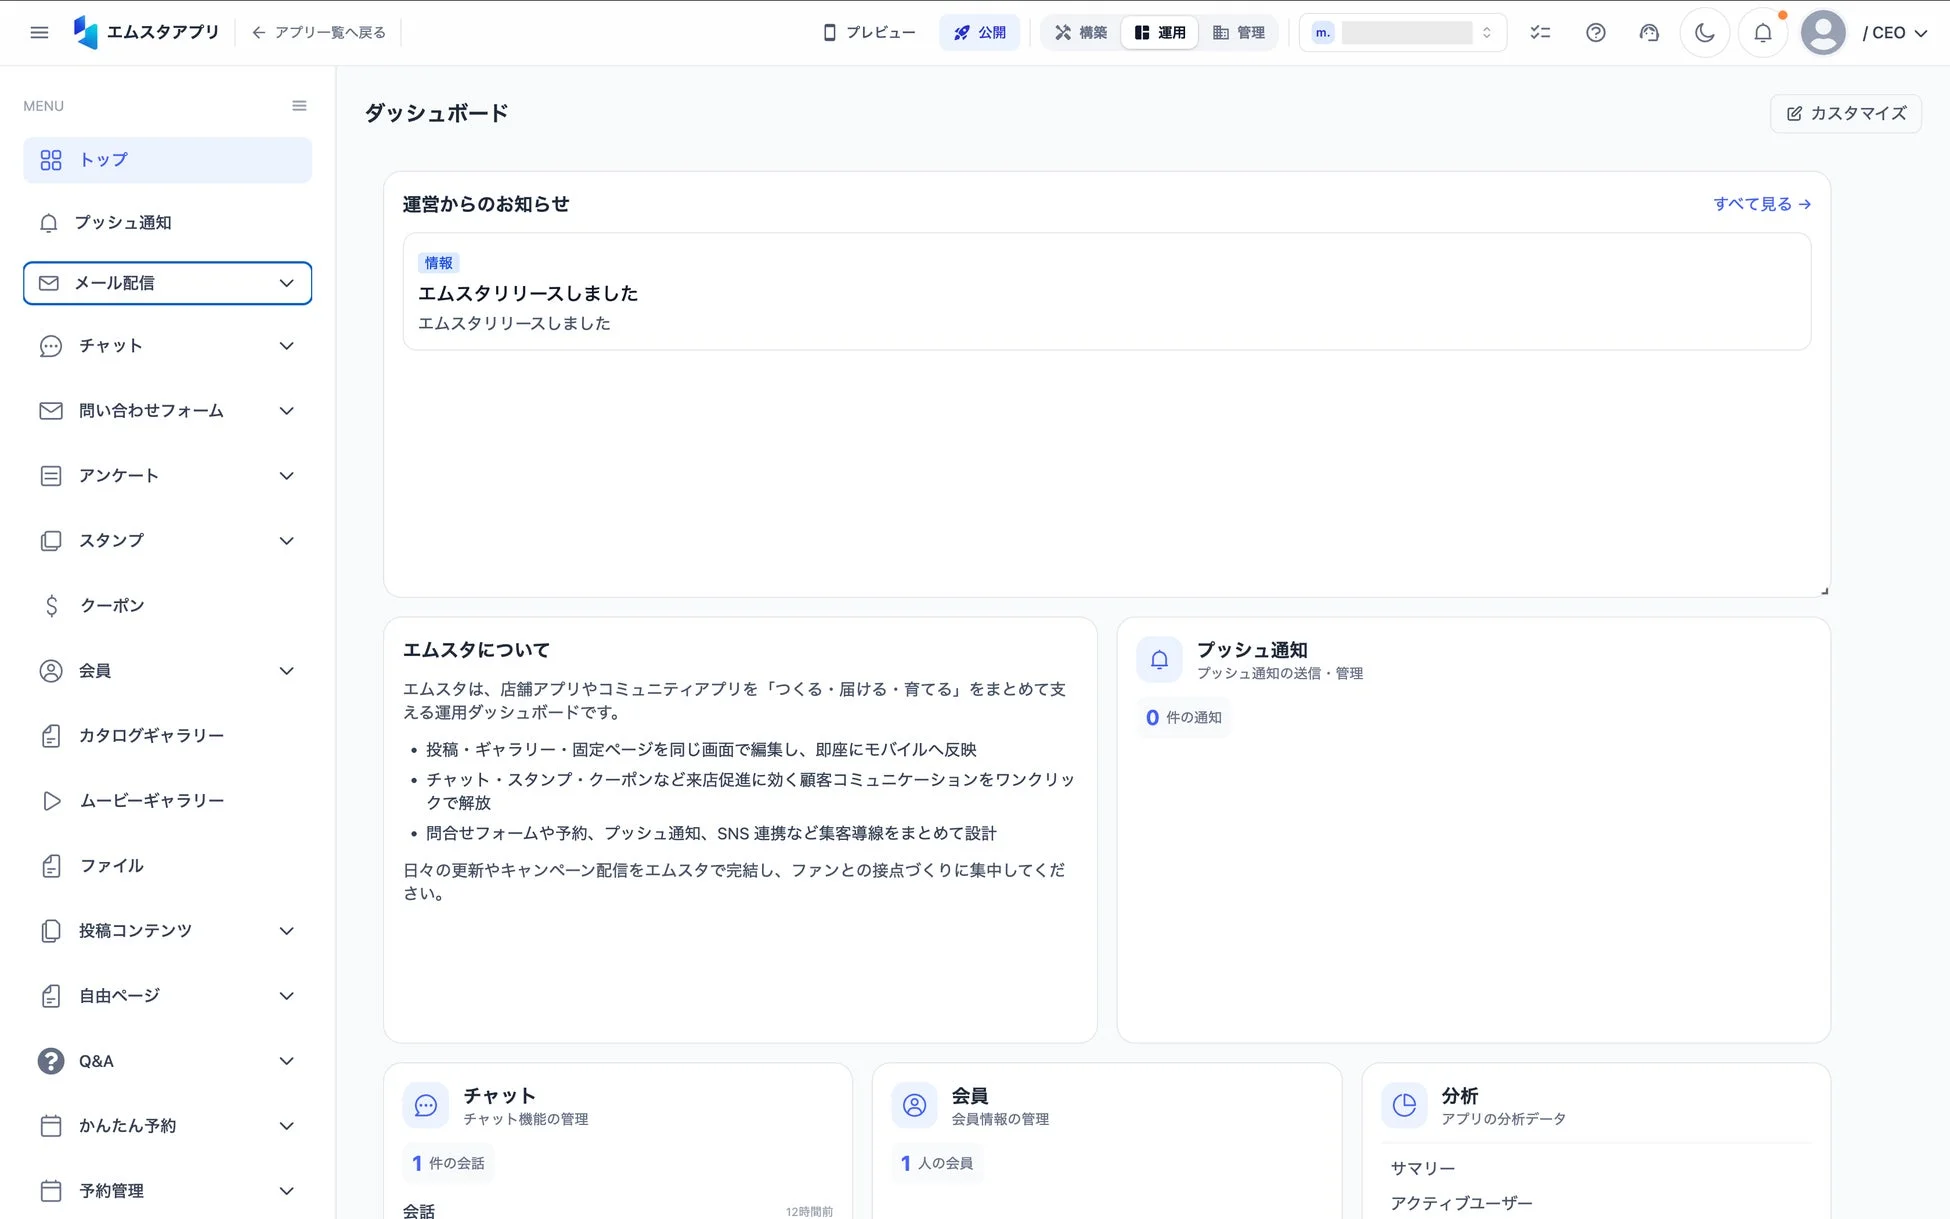Expand the 予約管理 chevron

click(287, 1191)
